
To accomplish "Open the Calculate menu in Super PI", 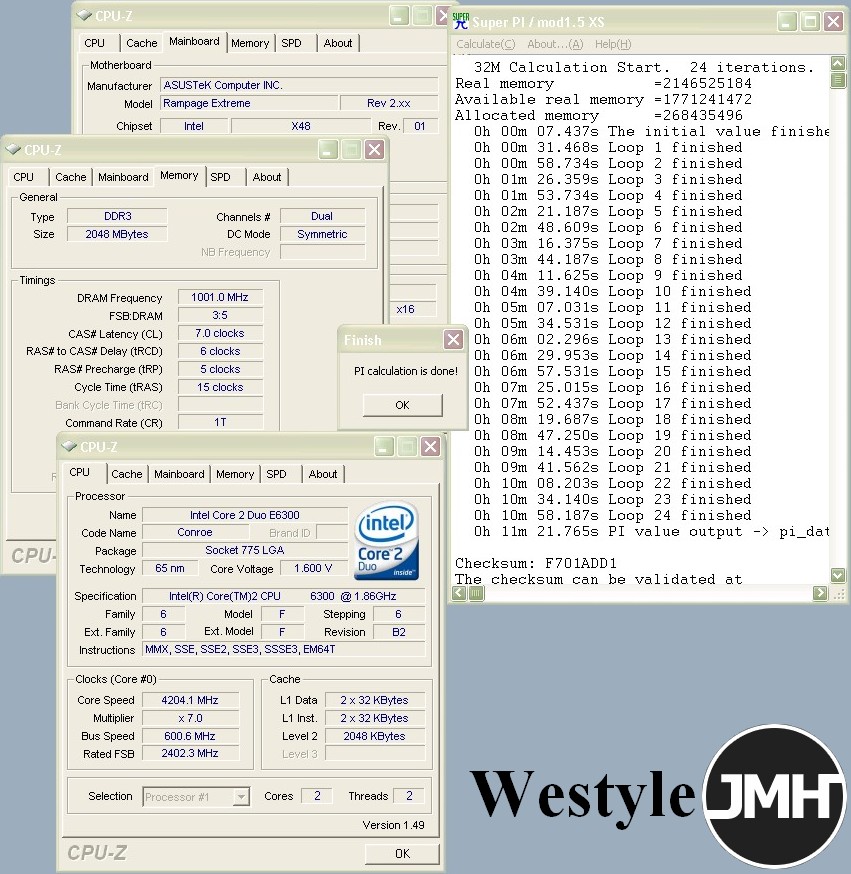I will point(486,44).
